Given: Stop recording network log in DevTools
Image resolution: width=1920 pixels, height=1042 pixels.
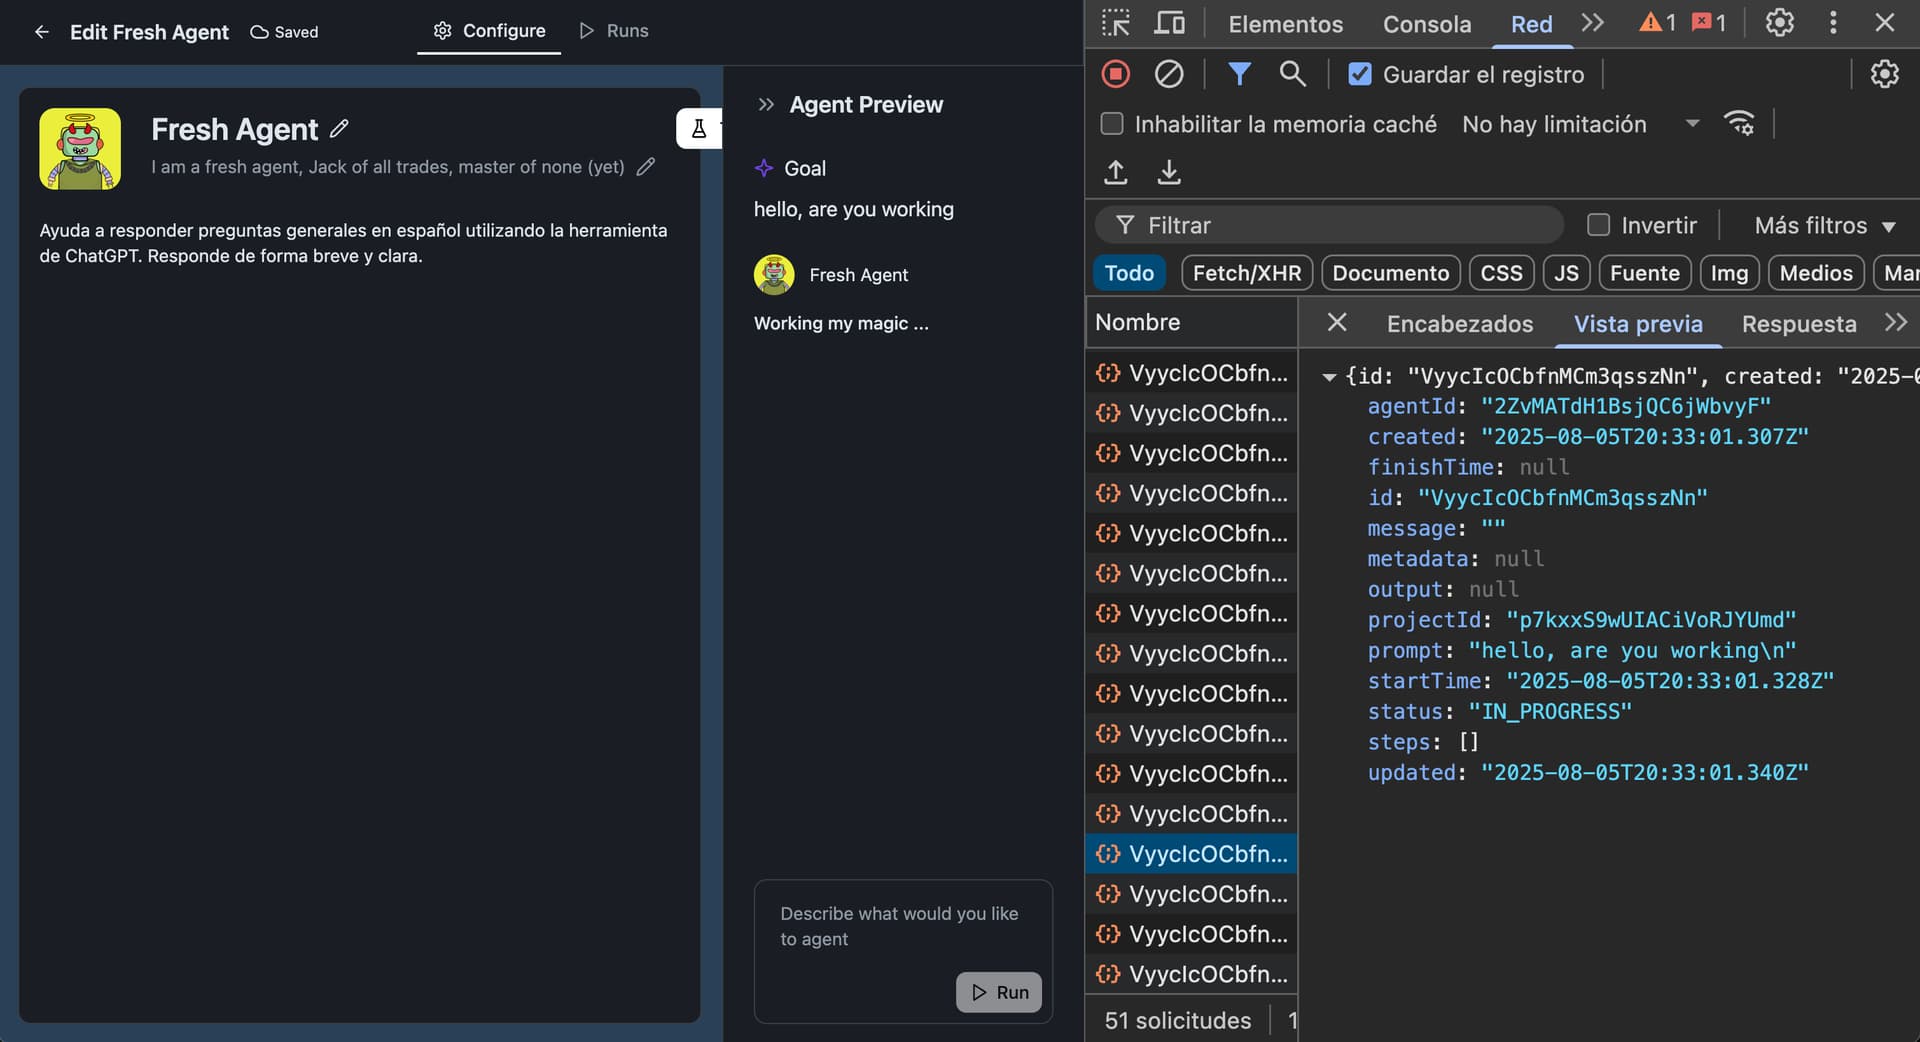Looking at the screenshot, I should click(1116, 74).
